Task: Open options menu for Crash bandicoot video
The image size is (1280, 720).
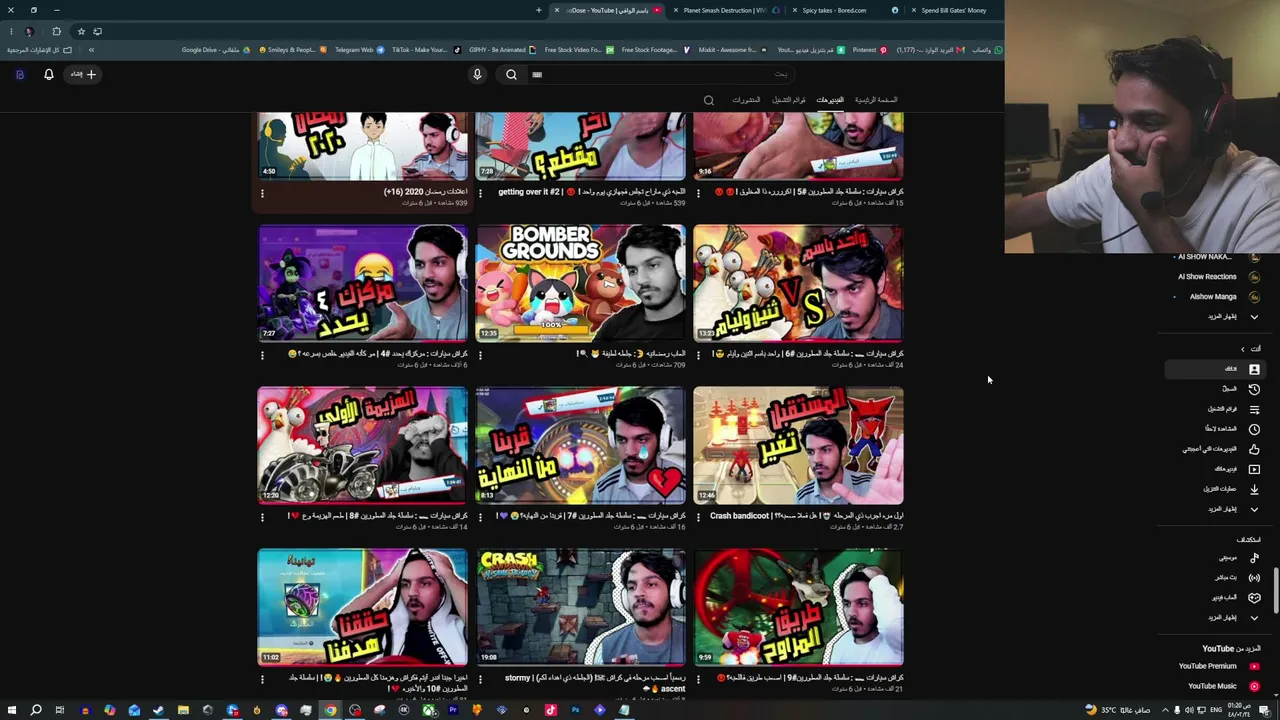Action: pyautogui.click(x=698, y=516)
